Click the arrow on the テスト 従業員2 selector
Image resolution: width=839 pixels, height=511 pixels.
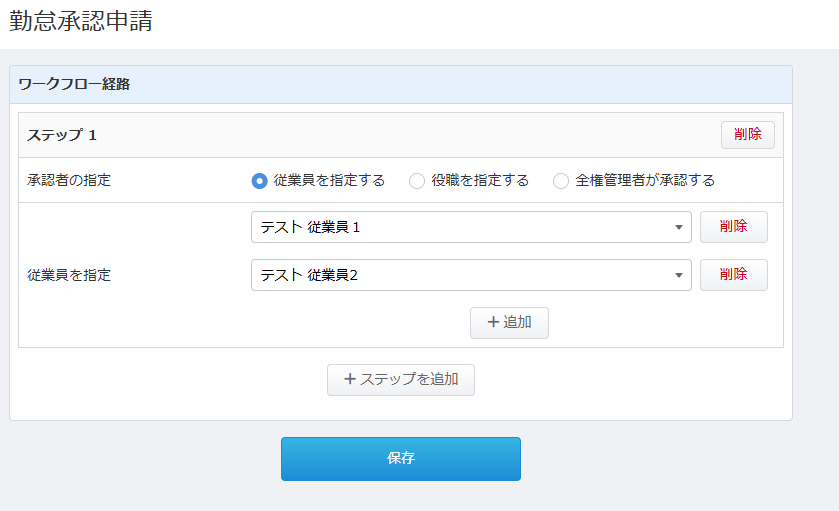click(x=678, y=275)
